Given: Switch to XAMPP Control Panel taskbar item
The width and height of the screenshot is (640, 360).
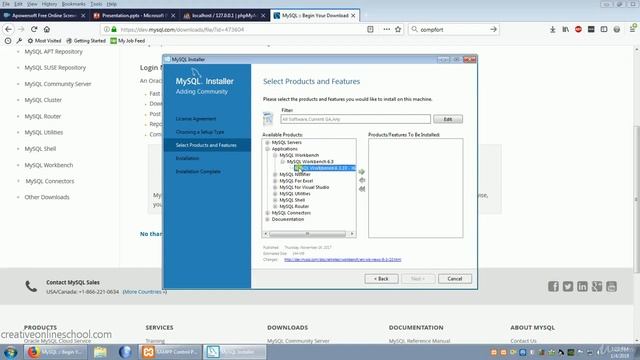Looking at the screenshot, I should click(169, 352).
